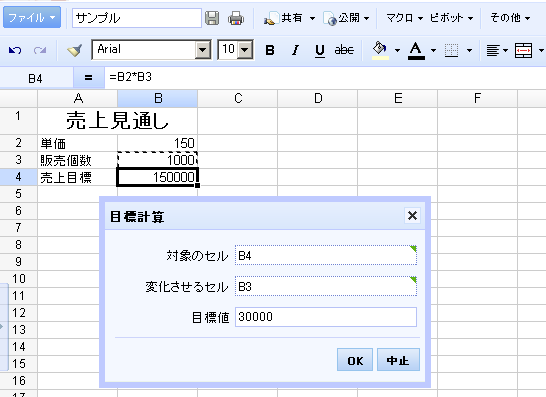The width and height of the screenshot is (546, 397).
Task: Click cell containing 150
Action: pyautogui.click(x=158, y=143)
